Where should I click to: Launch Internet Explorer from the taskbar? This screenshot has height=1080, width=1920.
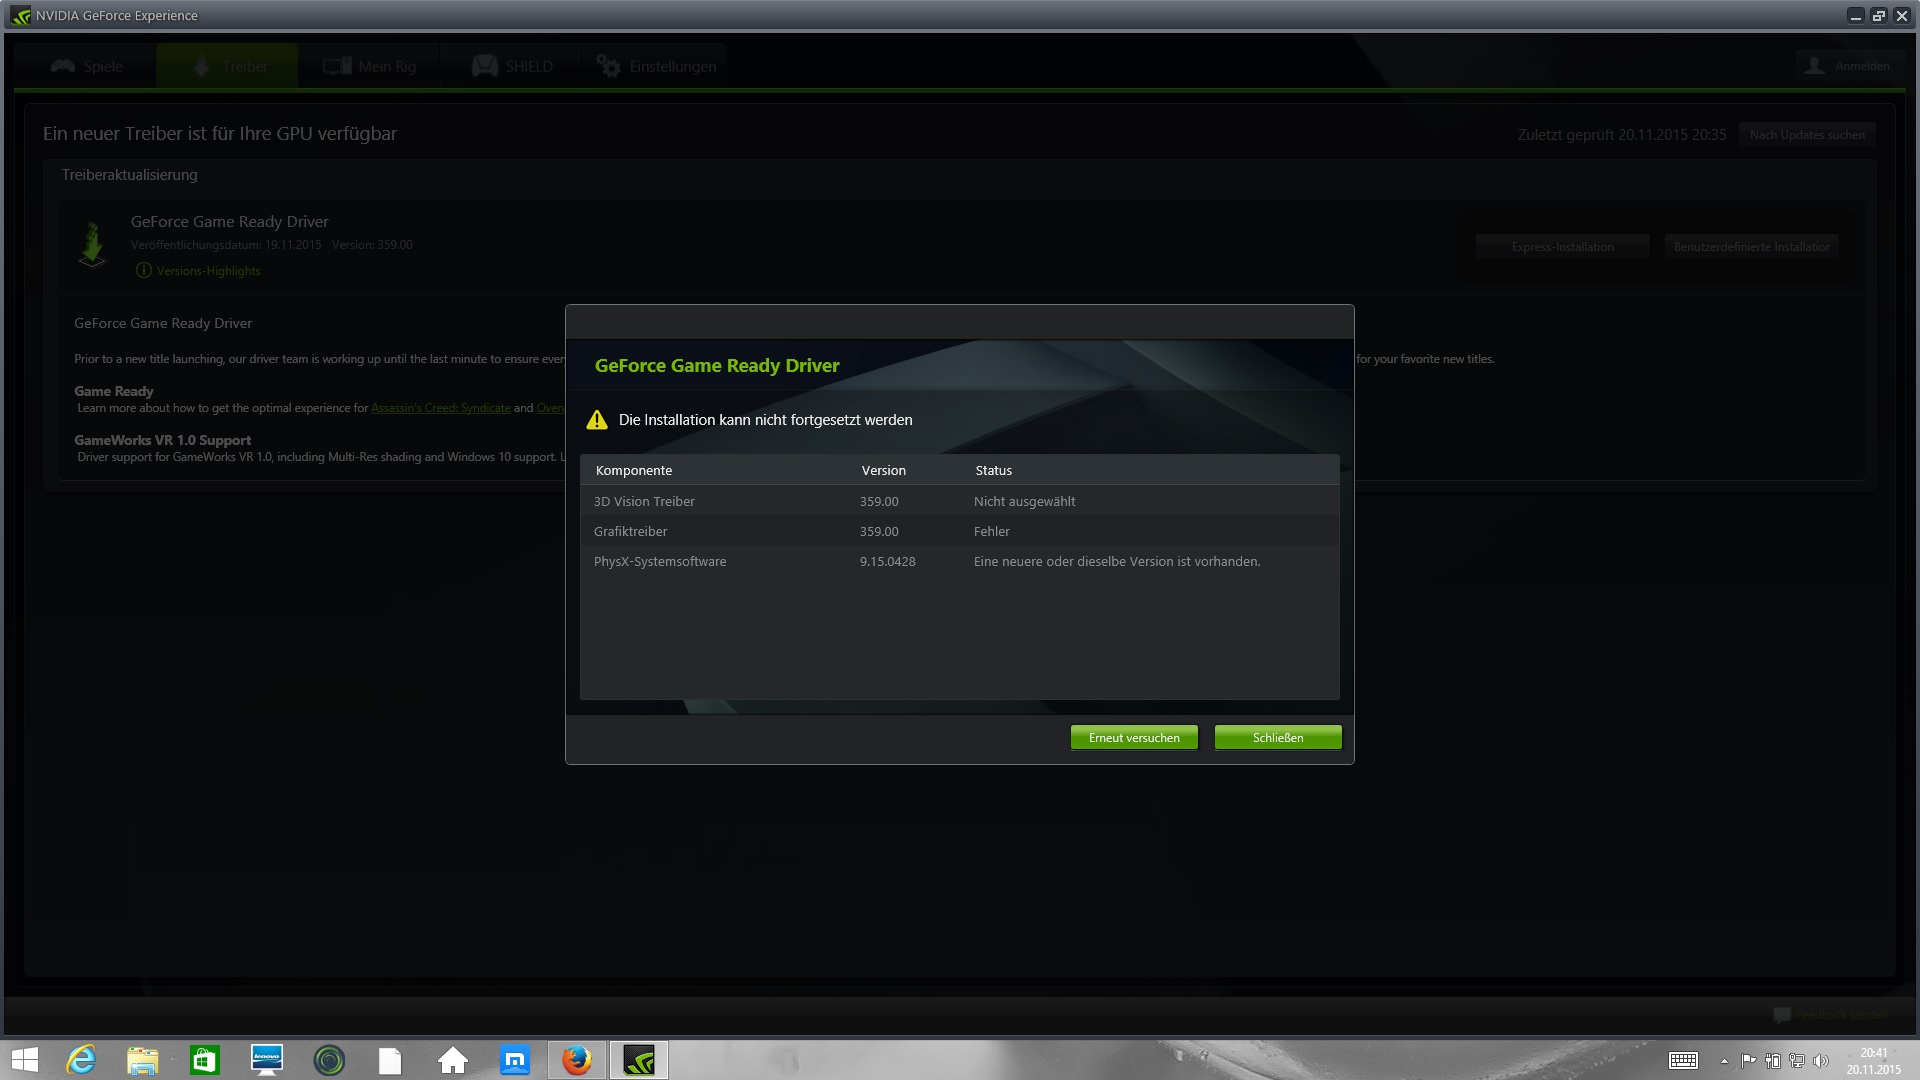[81, 1060]
